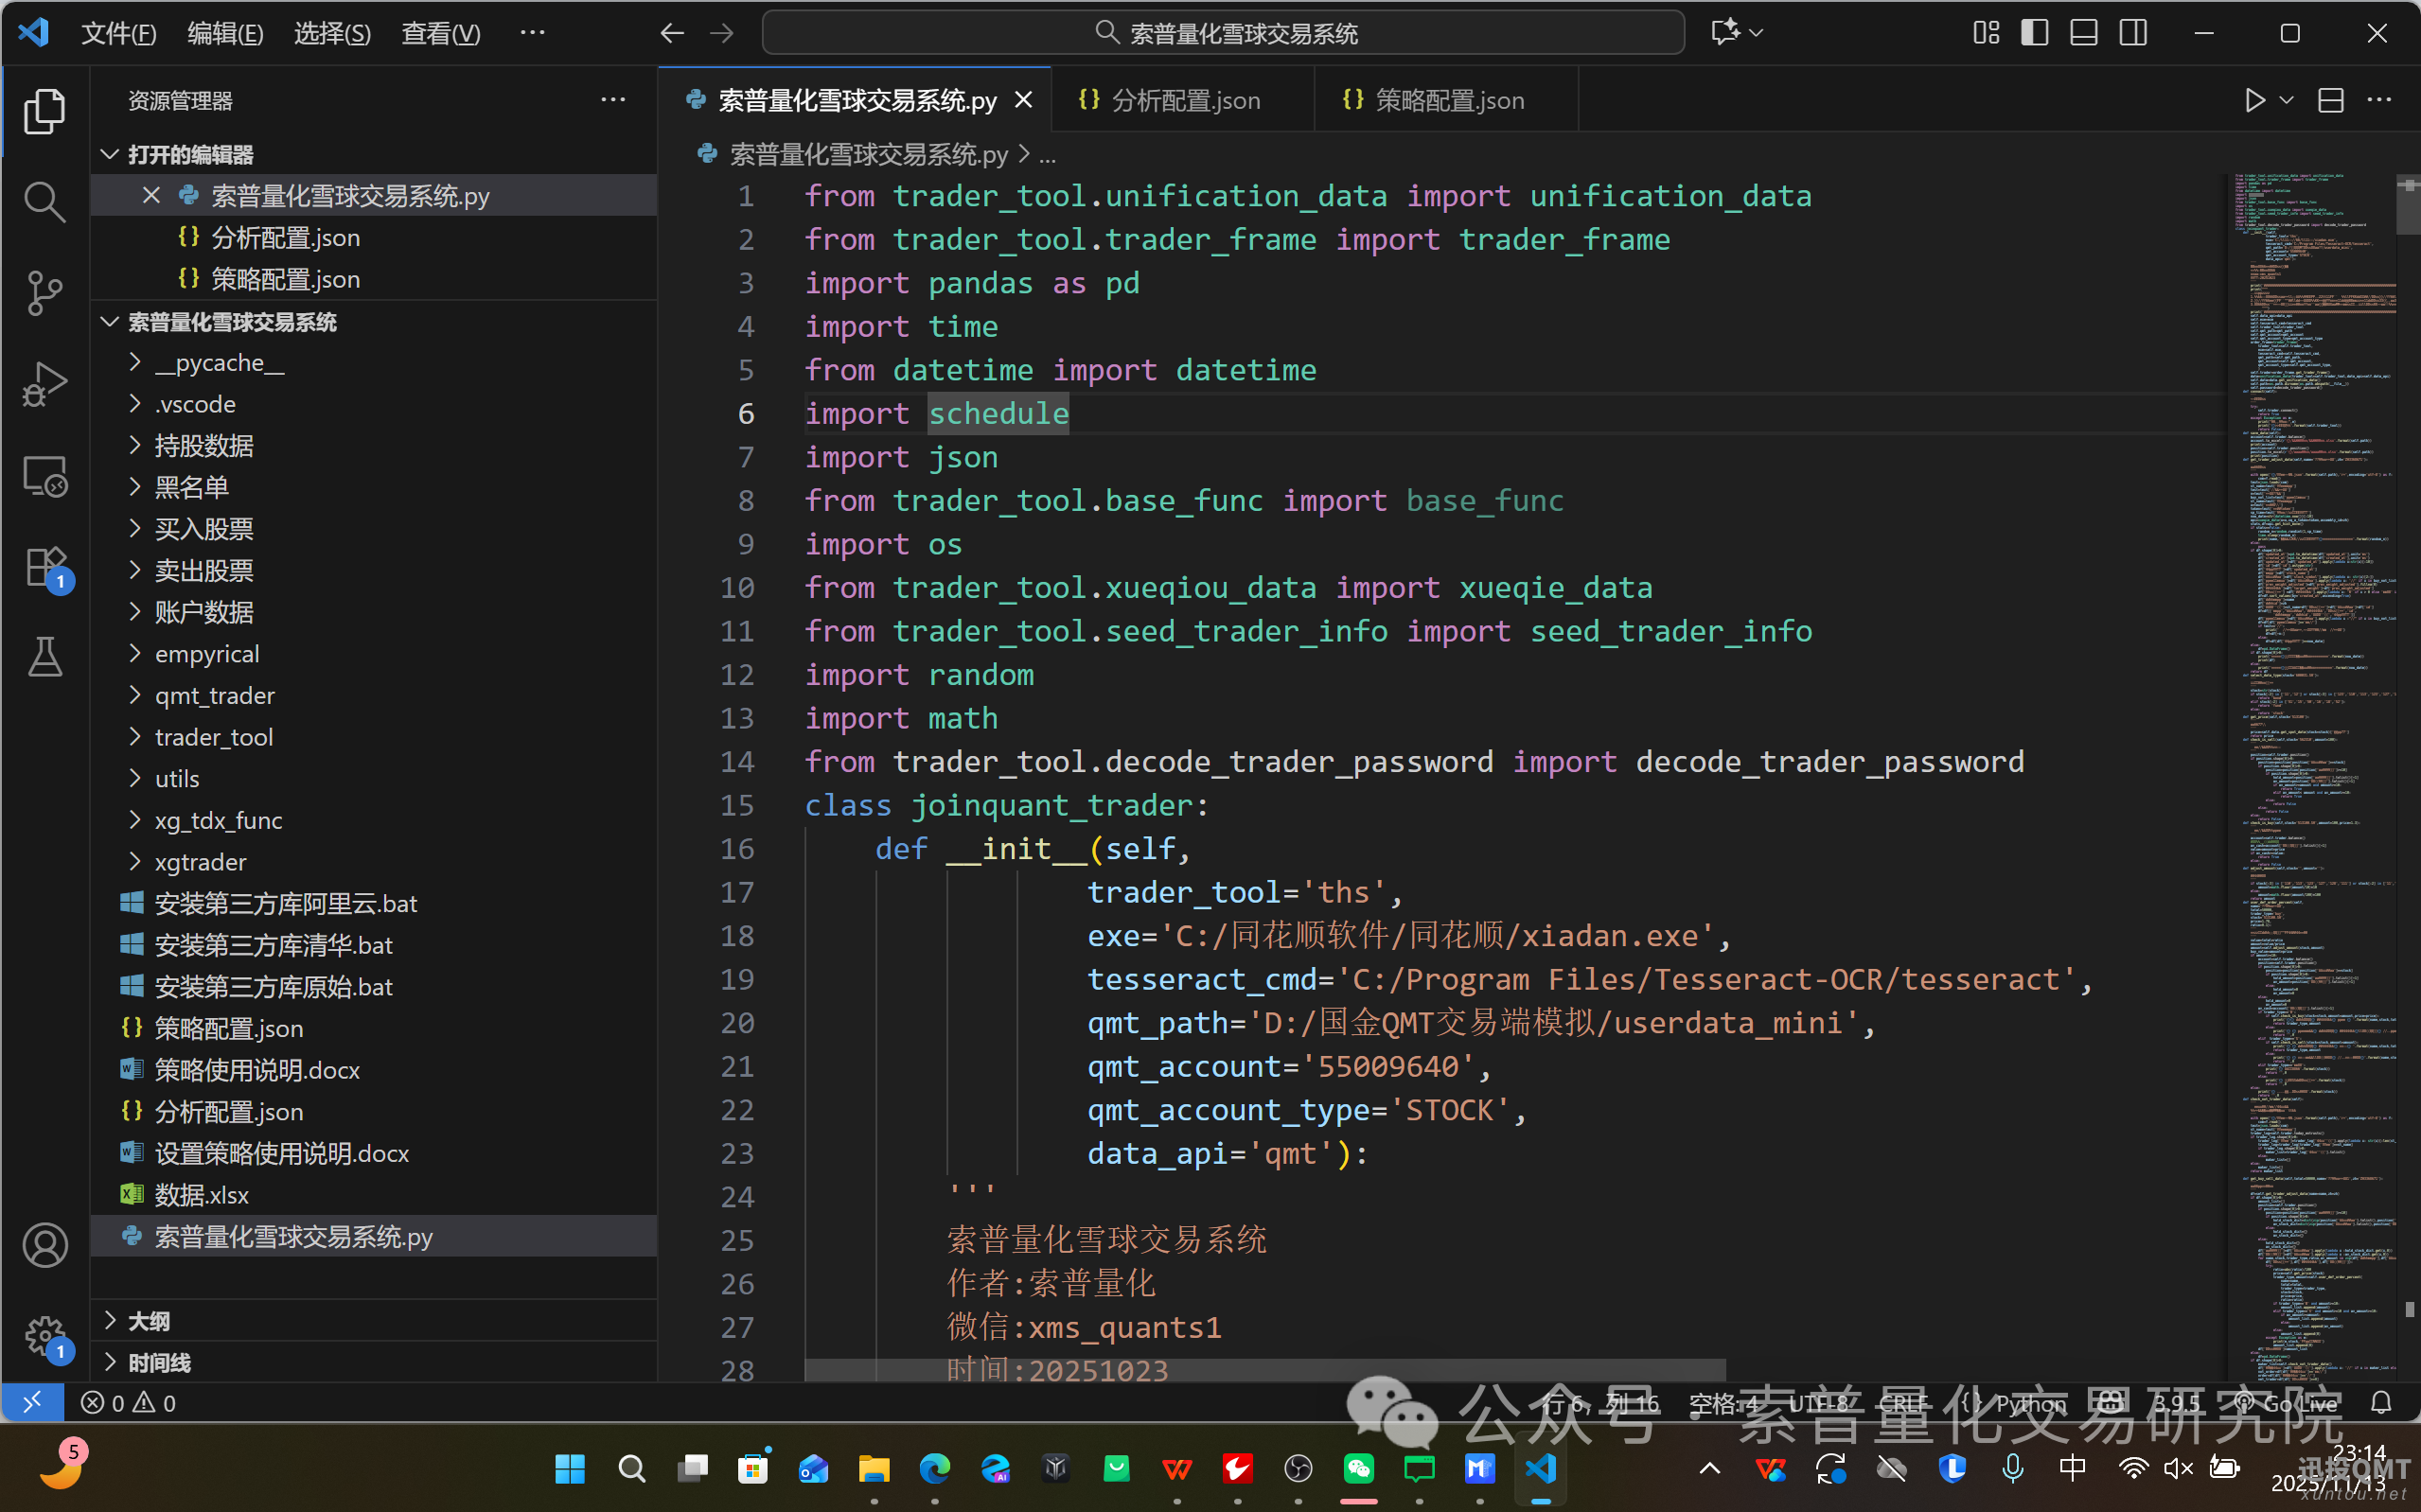
Task: Expand the 大纲 outline section
Action: pos(149,1321)
